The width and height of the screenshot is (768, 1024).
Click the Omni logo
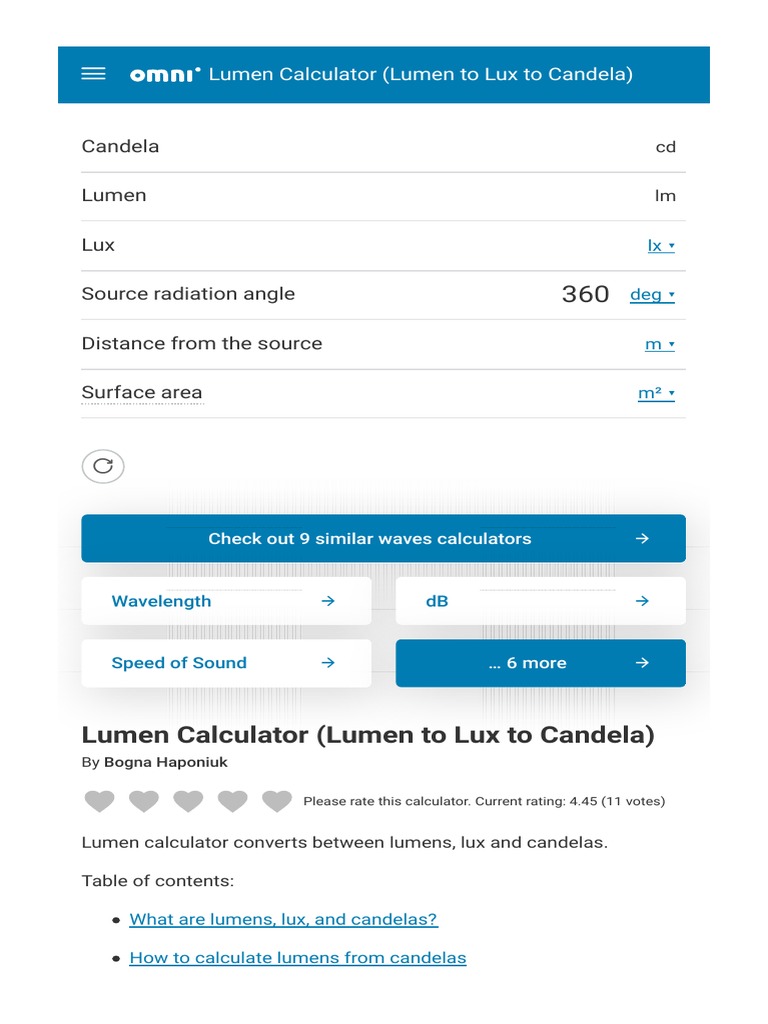click(x=165, y=74)
